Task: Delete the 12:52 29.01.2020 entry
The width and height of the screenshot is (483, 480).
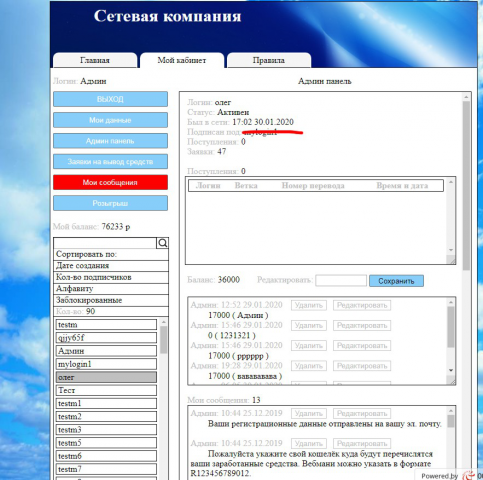Action: (309, 305)
